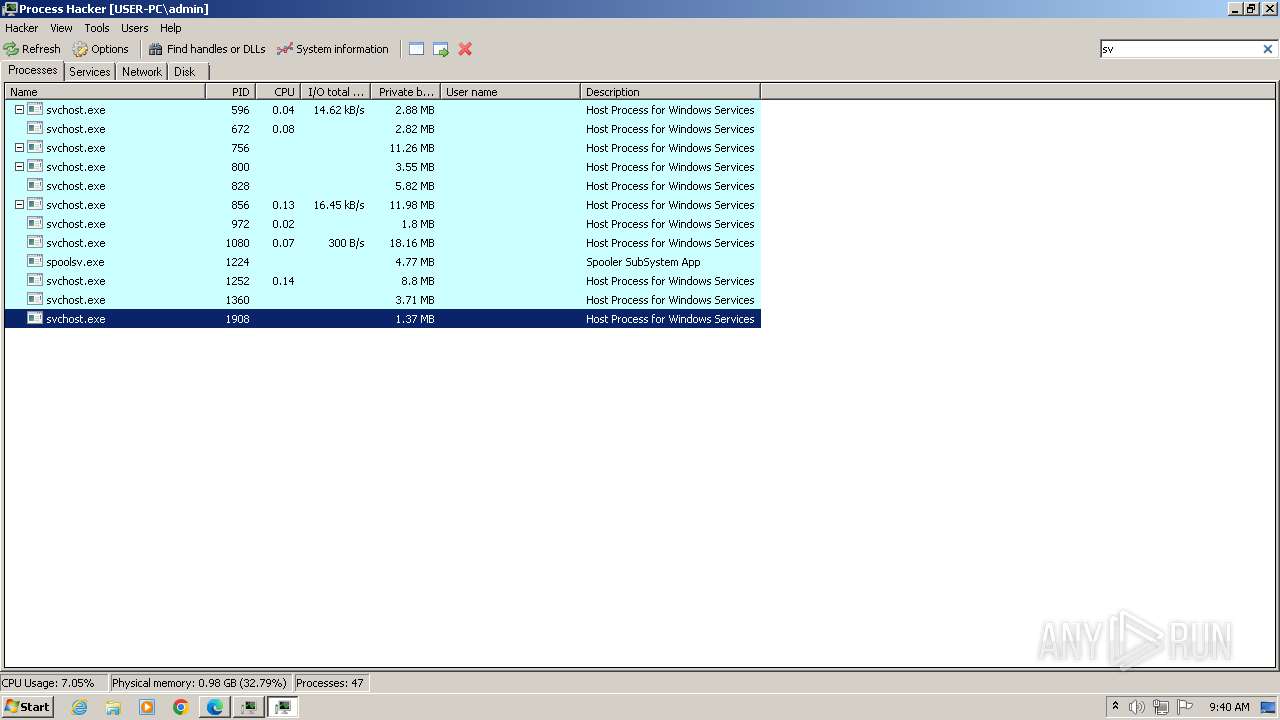The image size is (1280, 720).
Task: Click the 11.26 MB private bytes cell
Action: [412, 148]
